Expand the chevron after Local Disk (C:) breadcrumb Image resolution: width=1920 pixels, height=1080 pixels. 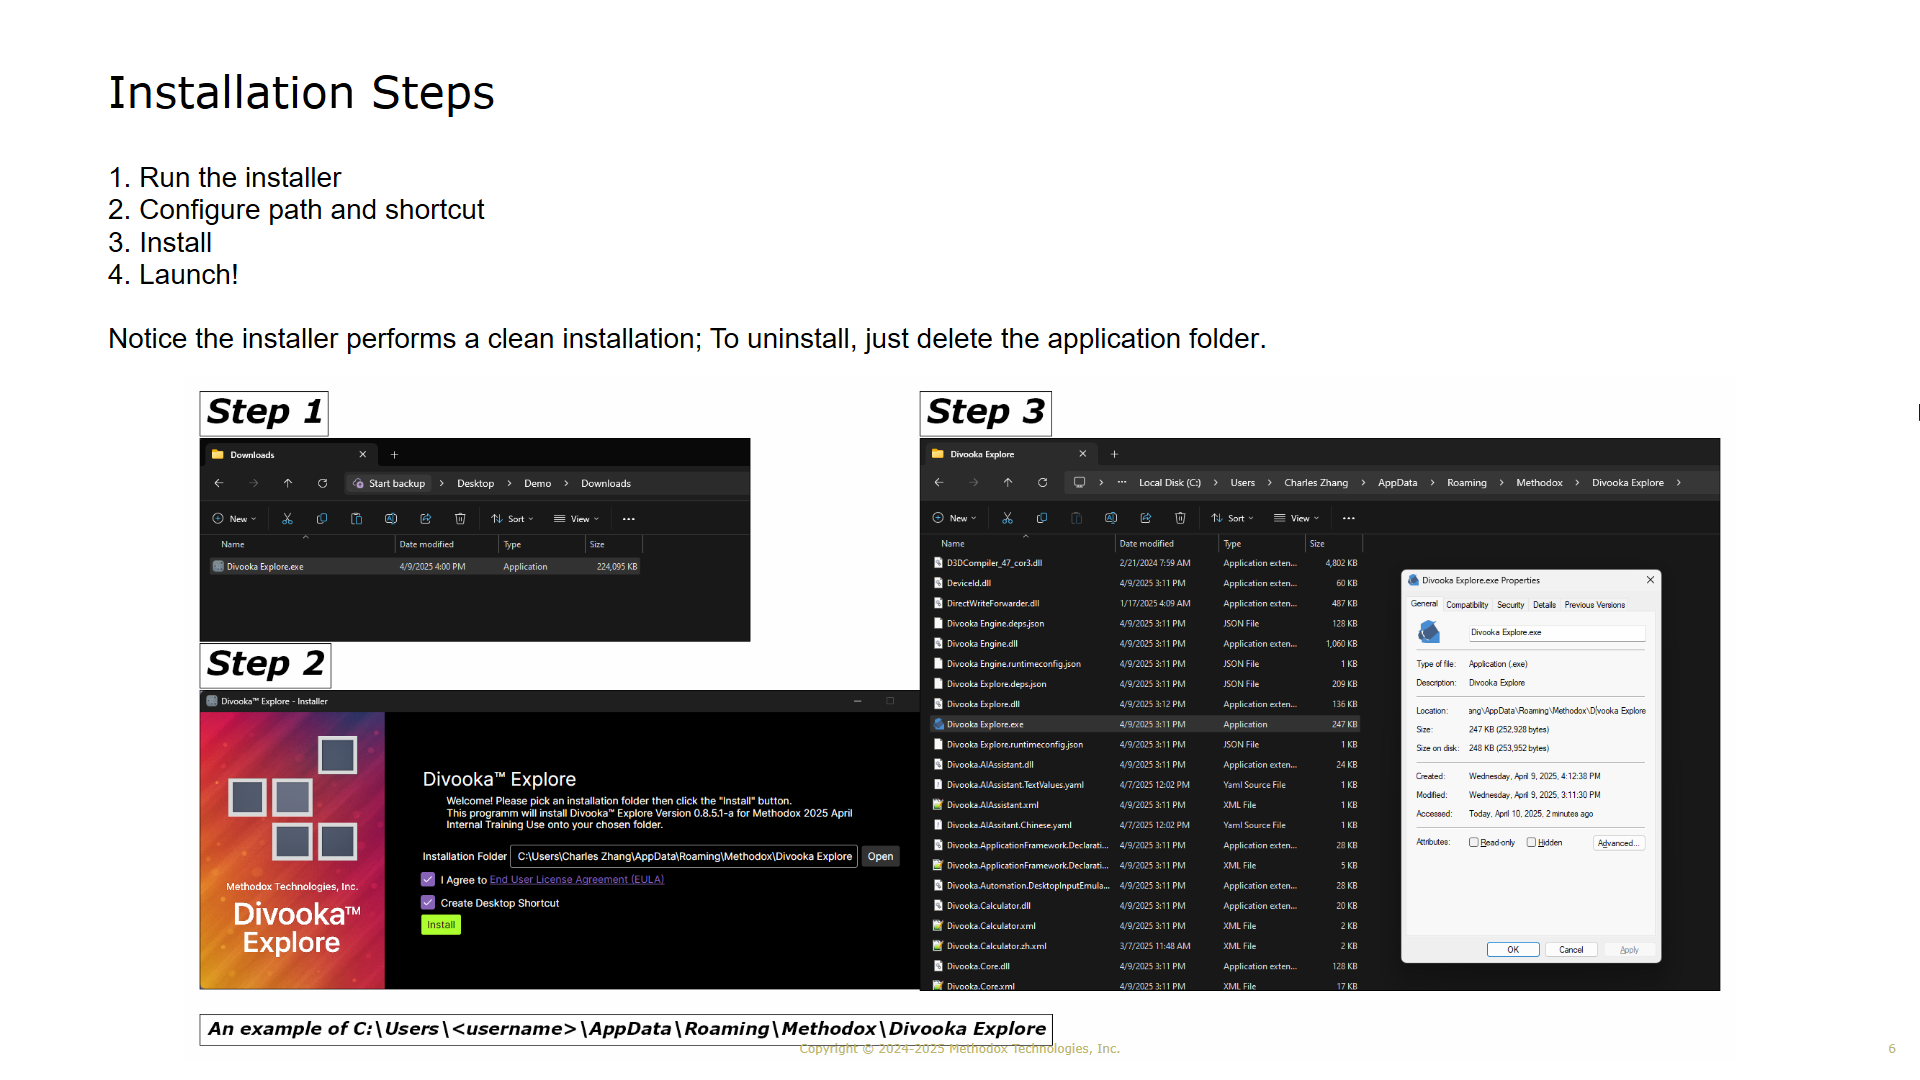(1215, 483)
